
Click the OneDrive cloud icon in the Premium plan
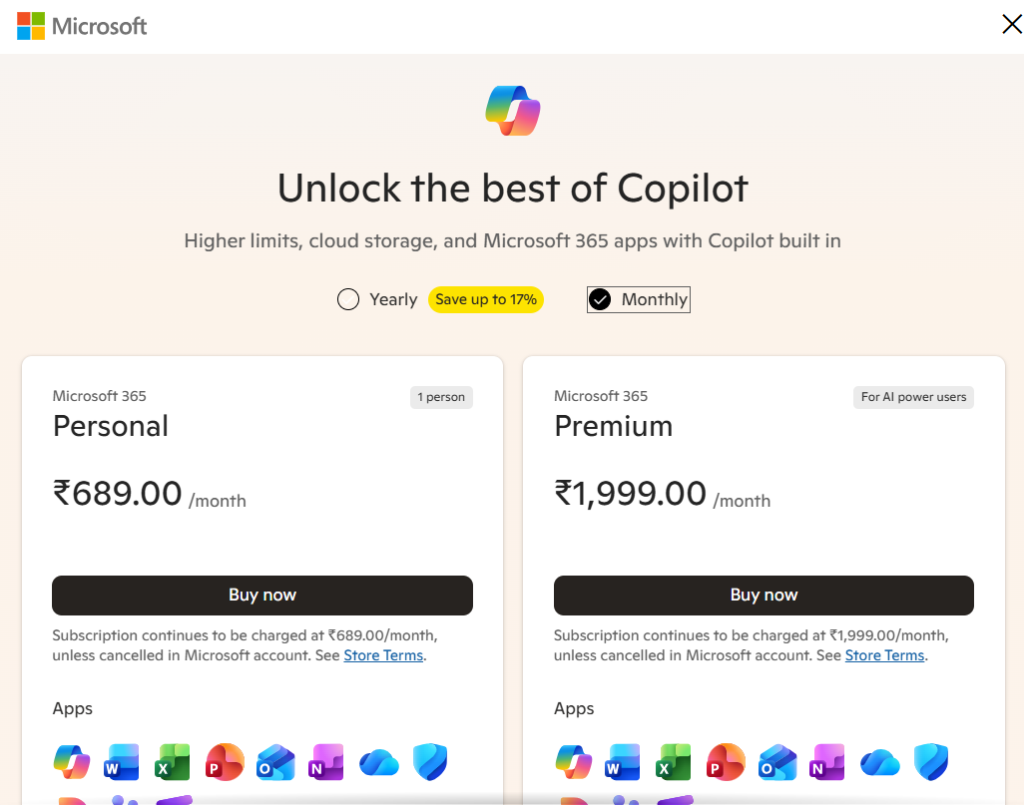coord(880,762)
